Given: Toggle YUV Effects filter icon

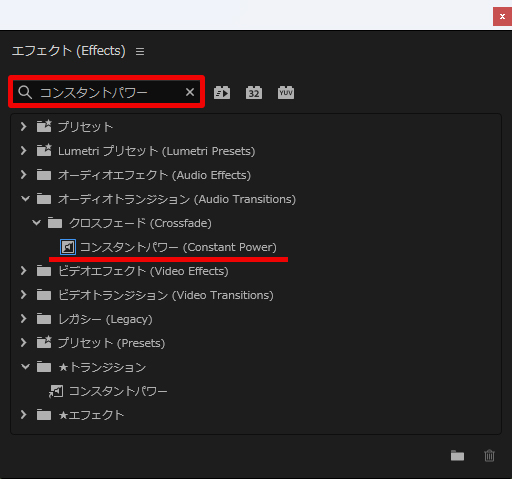Looking at the screenshot, I should tap(286, 93).
